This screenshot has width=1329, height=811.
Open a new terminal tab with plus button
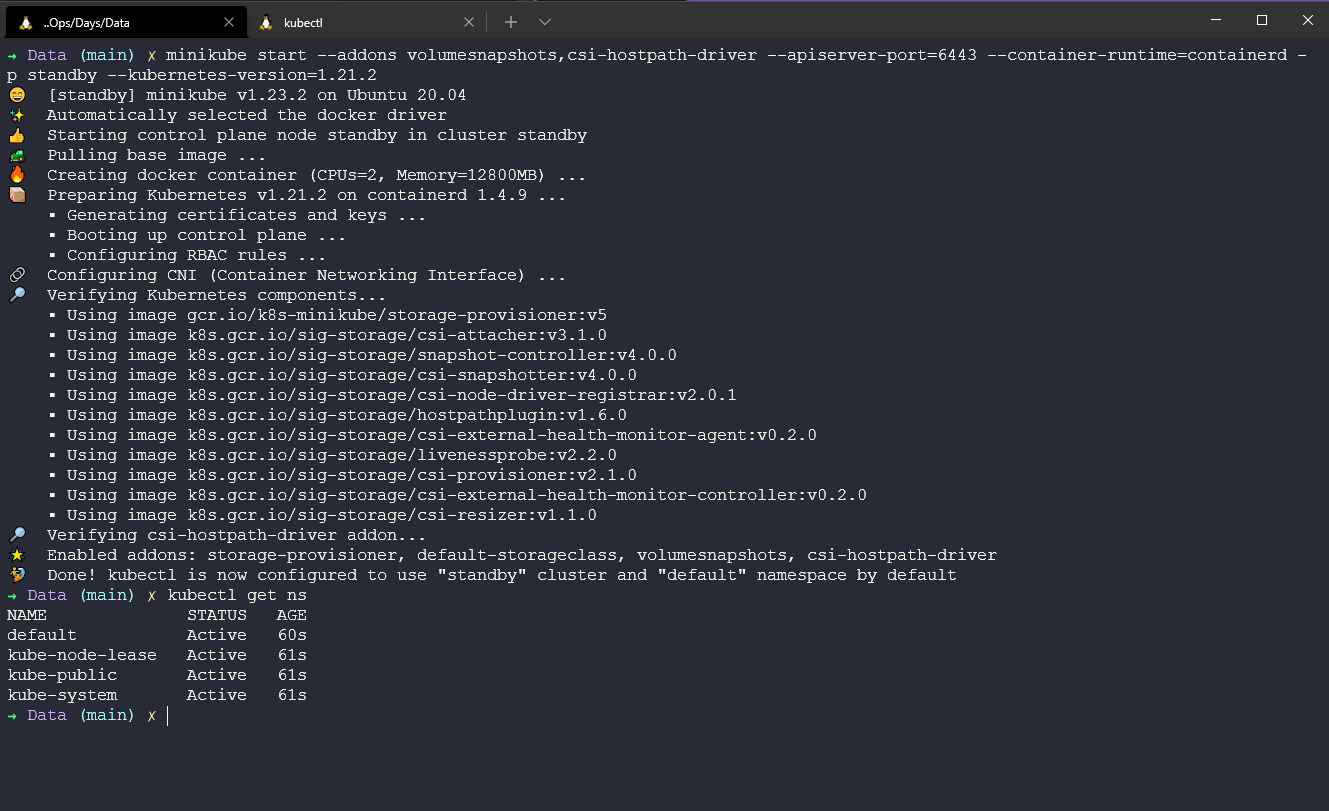pos(511,22)
